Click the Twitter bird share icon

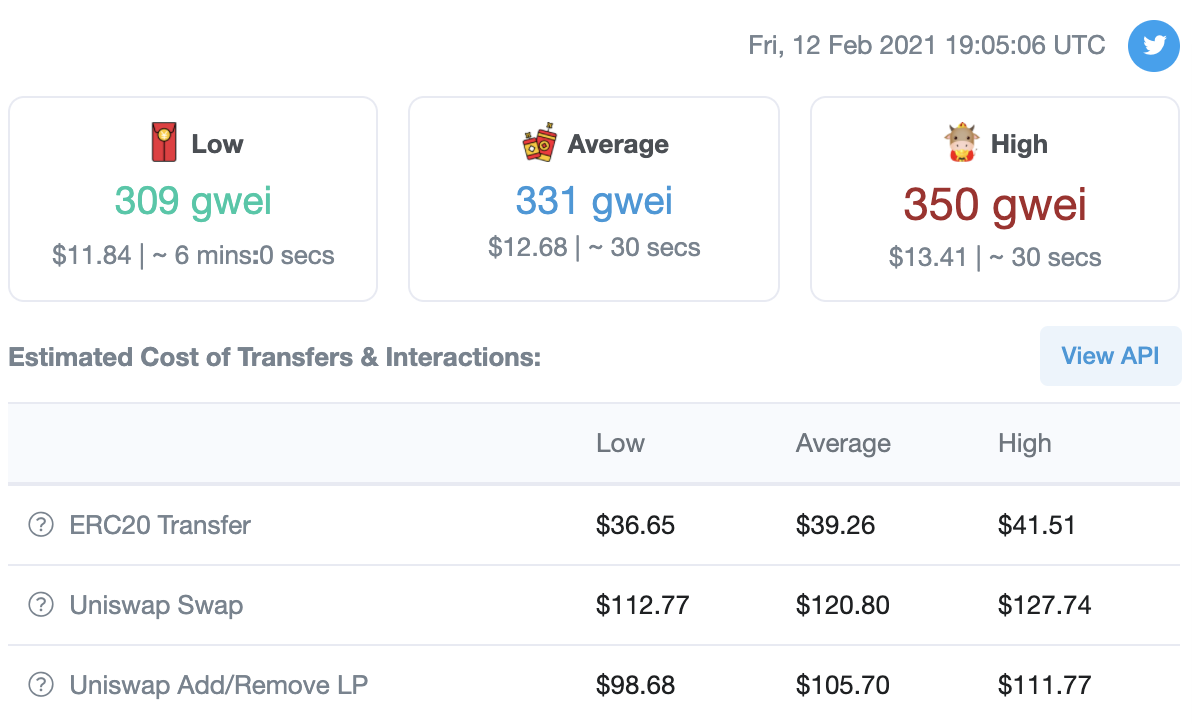[1153, 46]
